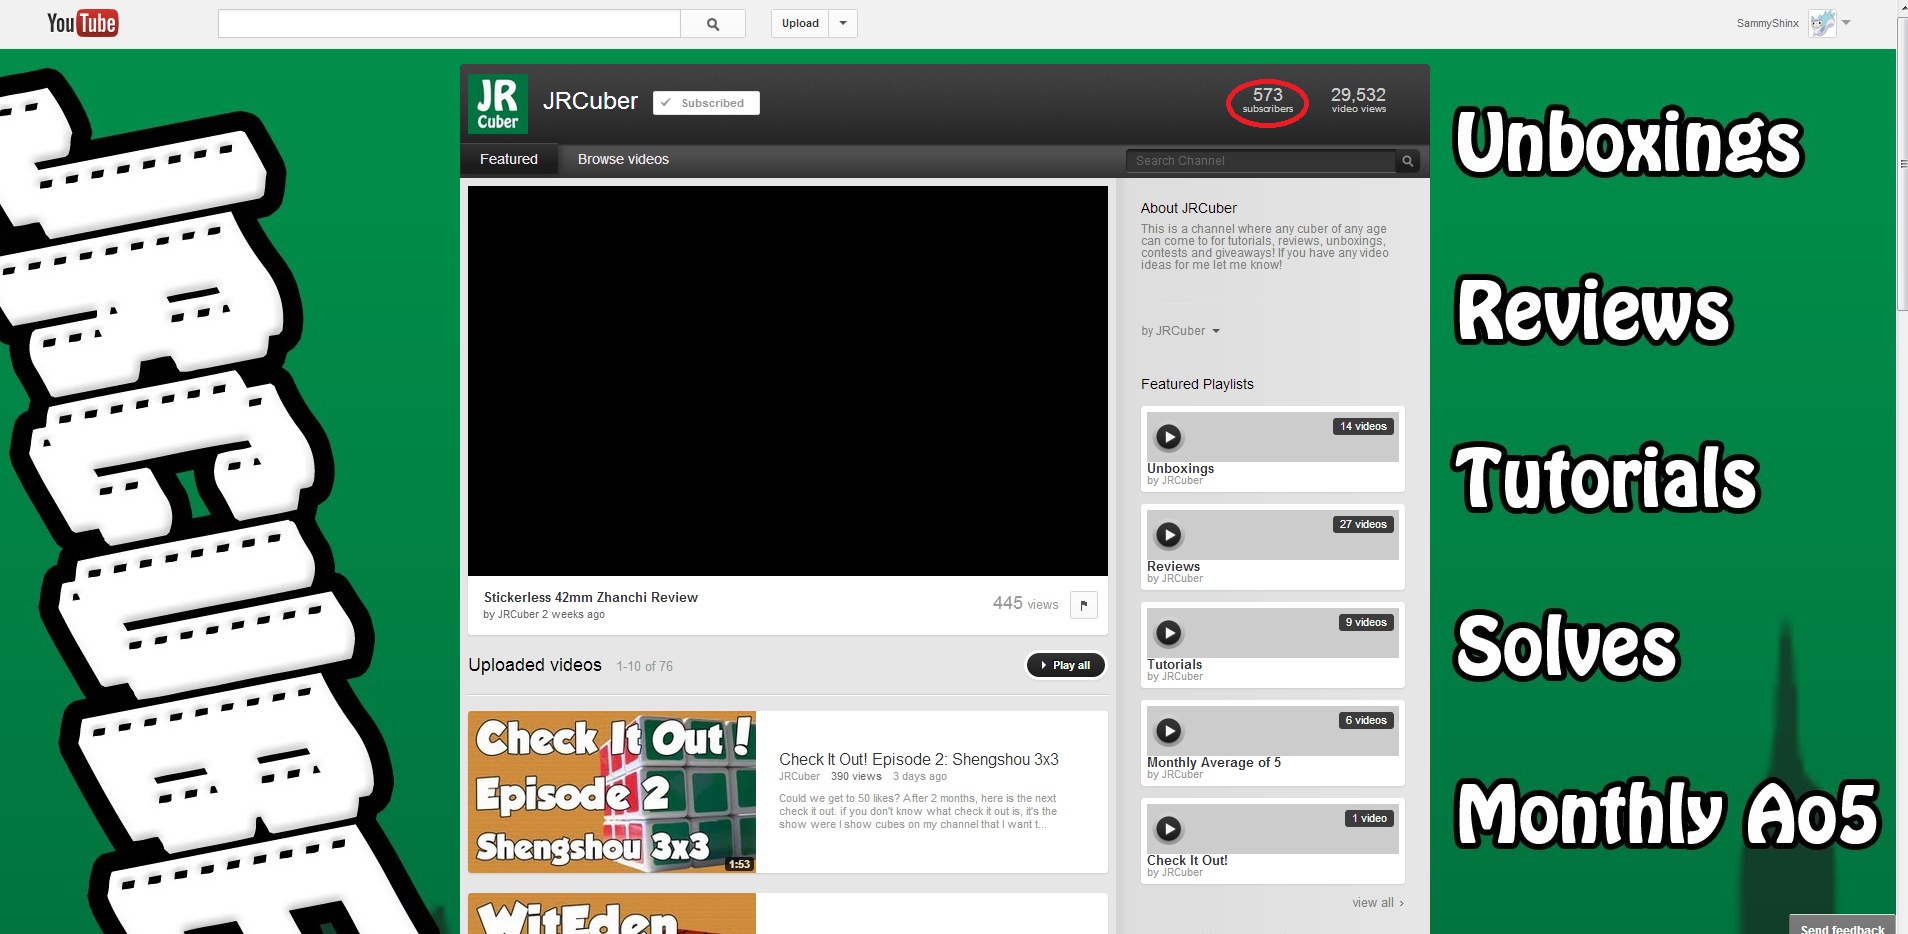This screenshot has height=934, width=1908.
Task: Play the Check It Out! playlist icon
Action: 1169,829
